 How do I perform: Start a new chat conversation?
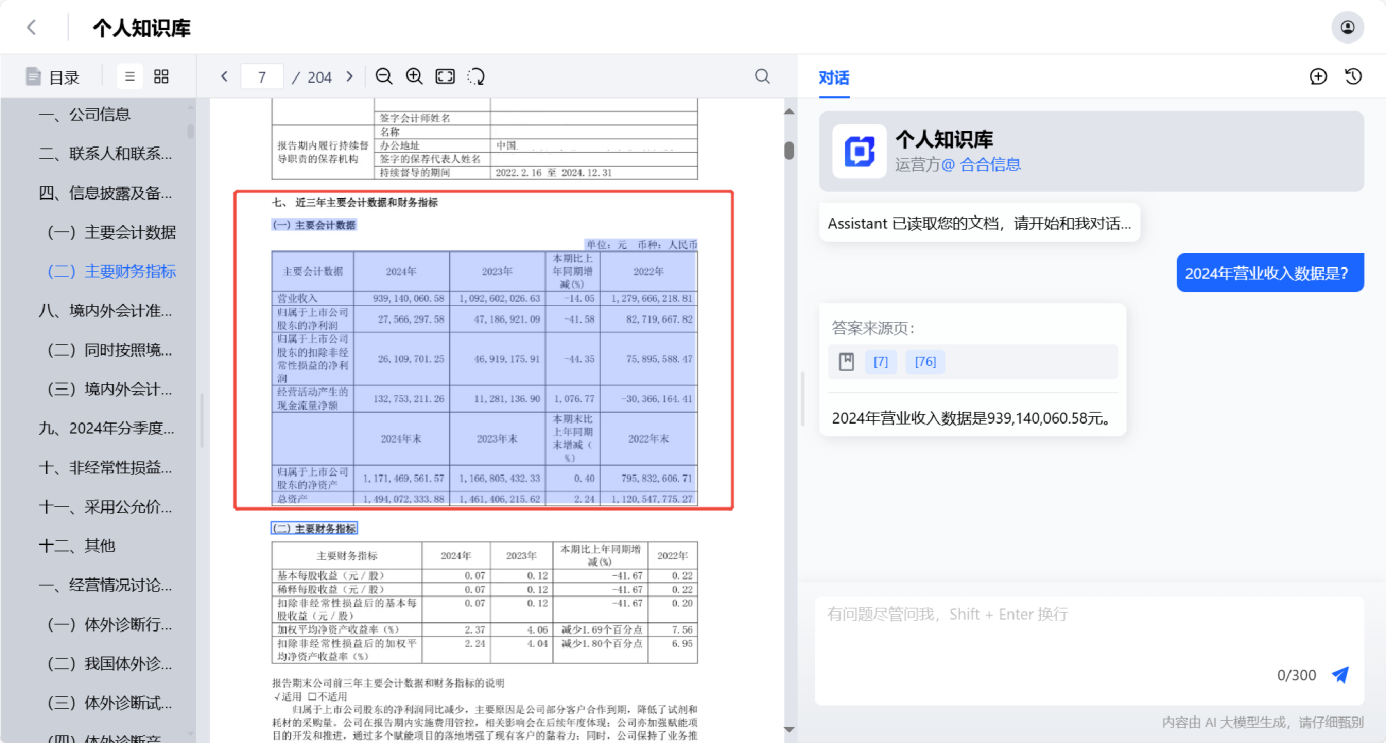tap(1318, 75)
